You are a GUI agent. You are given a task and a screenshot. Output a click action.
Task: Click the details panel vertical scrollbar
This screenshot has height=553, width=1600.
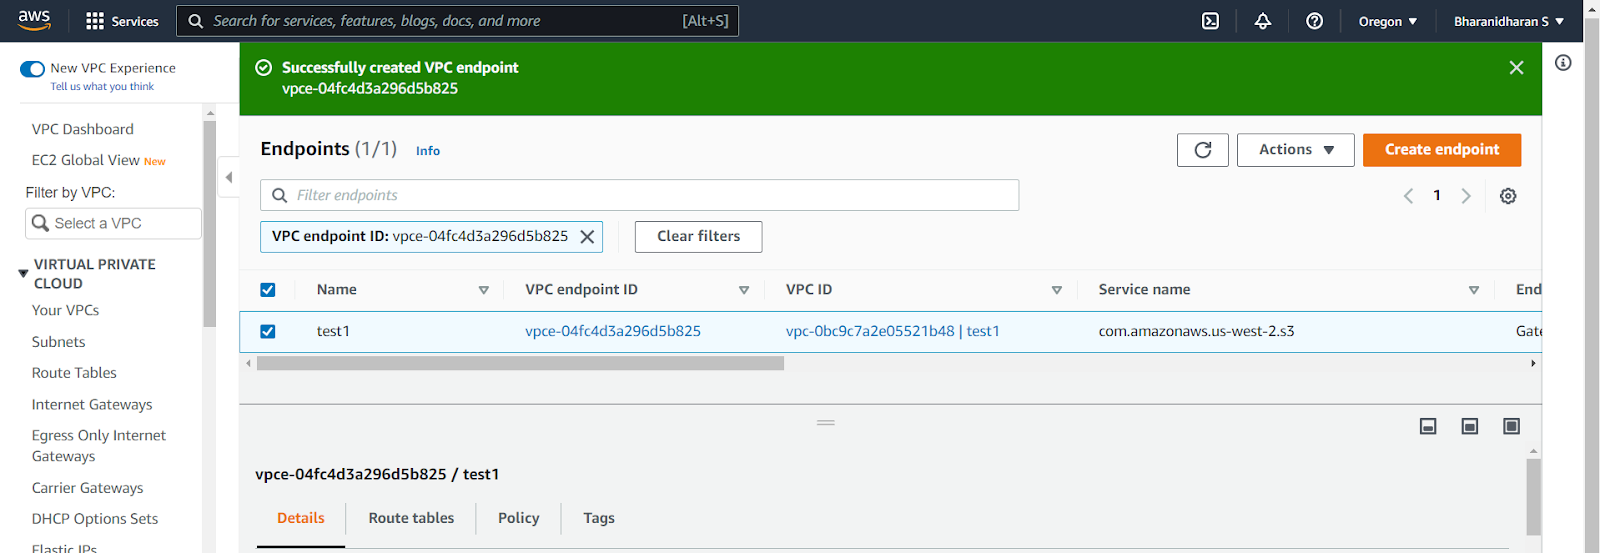[1533, 497]
